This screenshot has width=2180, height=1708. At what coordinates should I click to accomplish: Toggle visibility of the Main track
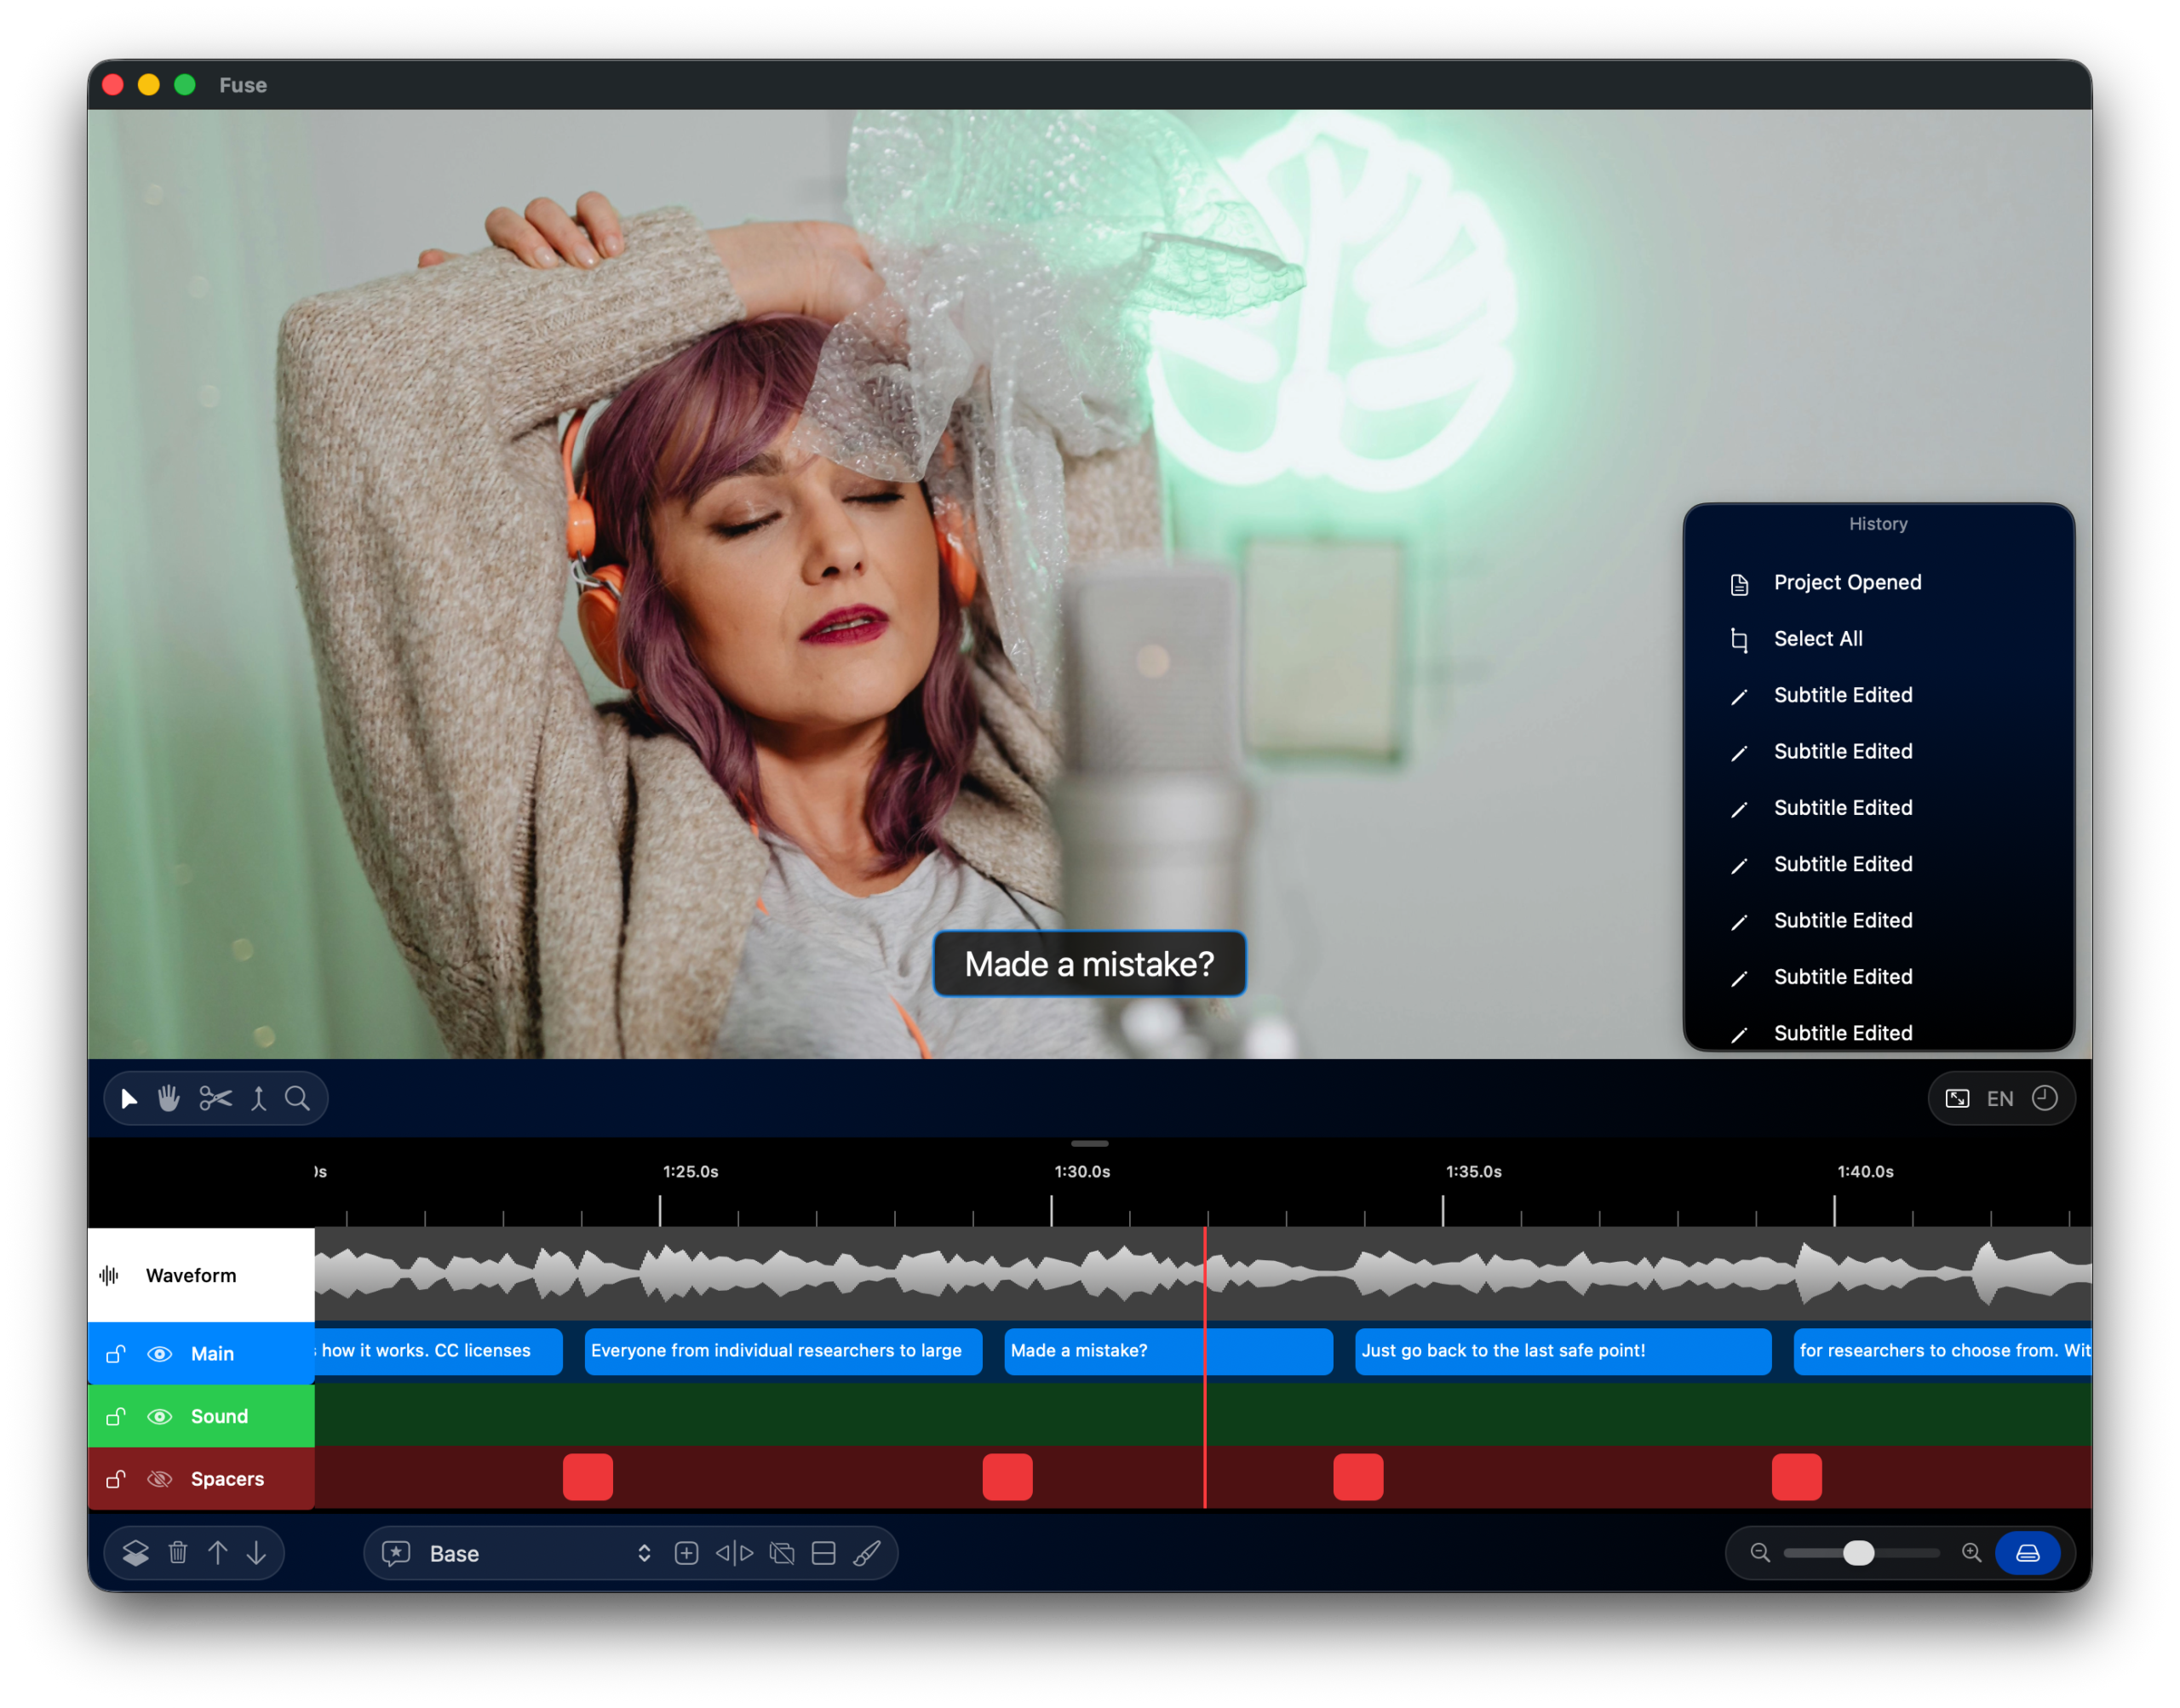click(x=160, y=1354)
